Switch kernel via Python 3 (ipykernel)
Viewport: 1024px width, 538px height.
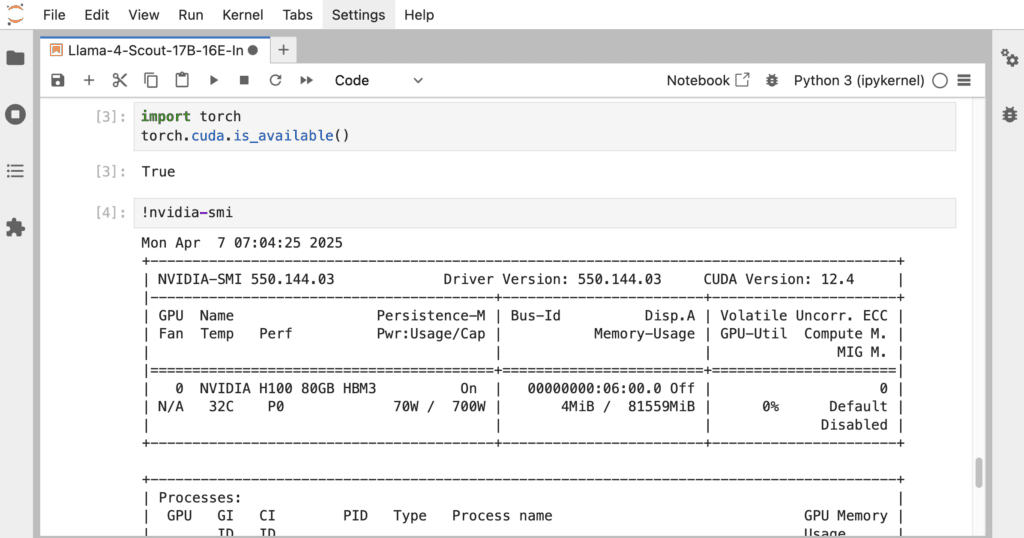tap(859, 80)
